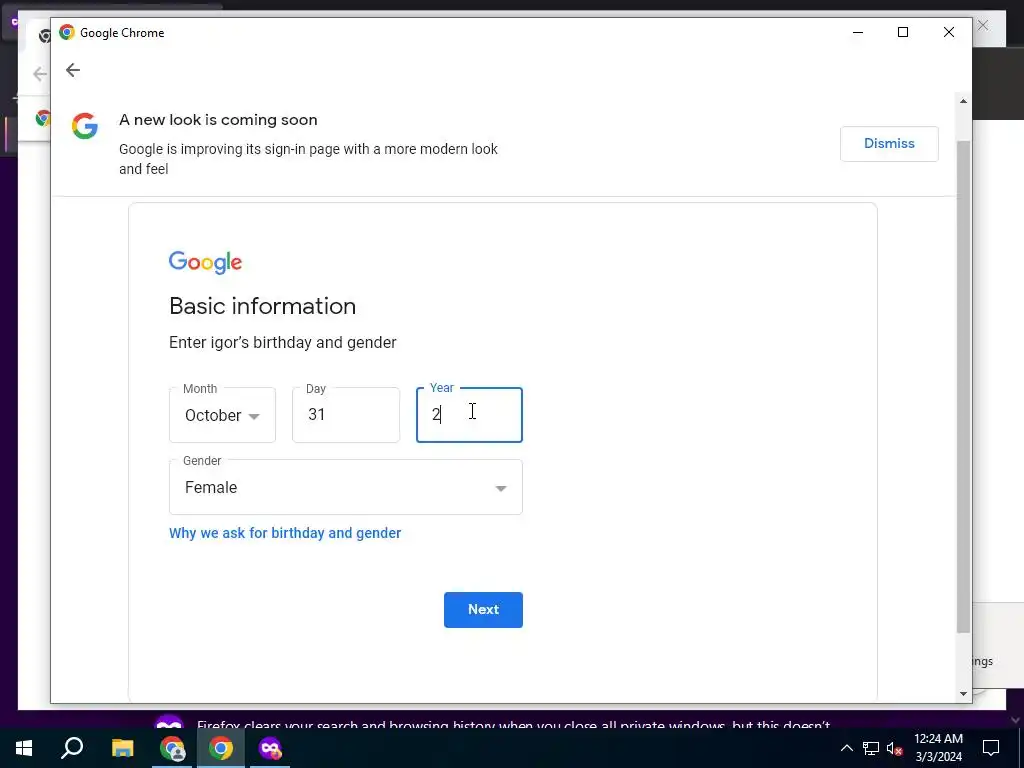Click the Chrome icon in the title bar
This screenshot has width=1024, height=768.
tap(67, 33)
